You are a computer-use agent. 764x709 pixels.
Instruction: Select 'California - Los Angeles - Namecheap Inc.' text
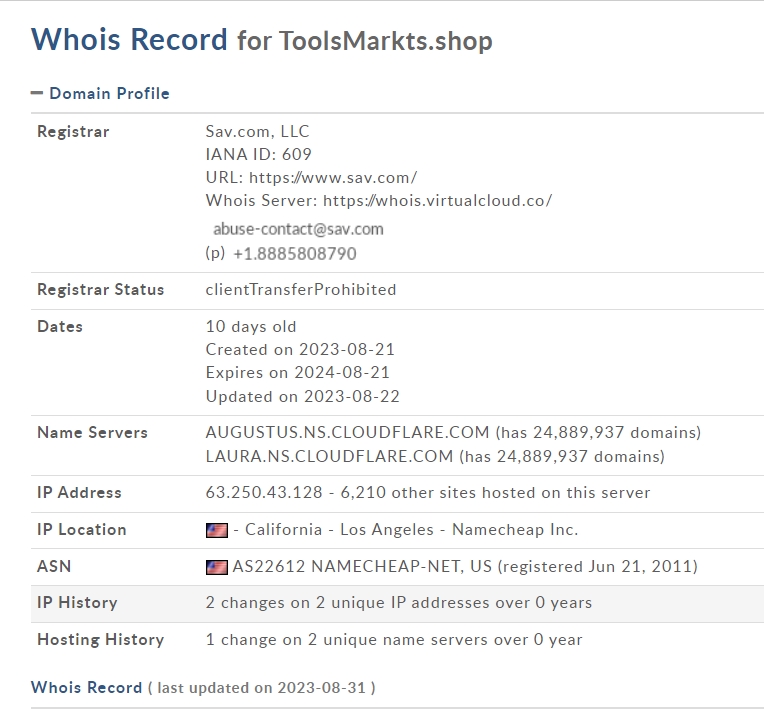(411, 530)
